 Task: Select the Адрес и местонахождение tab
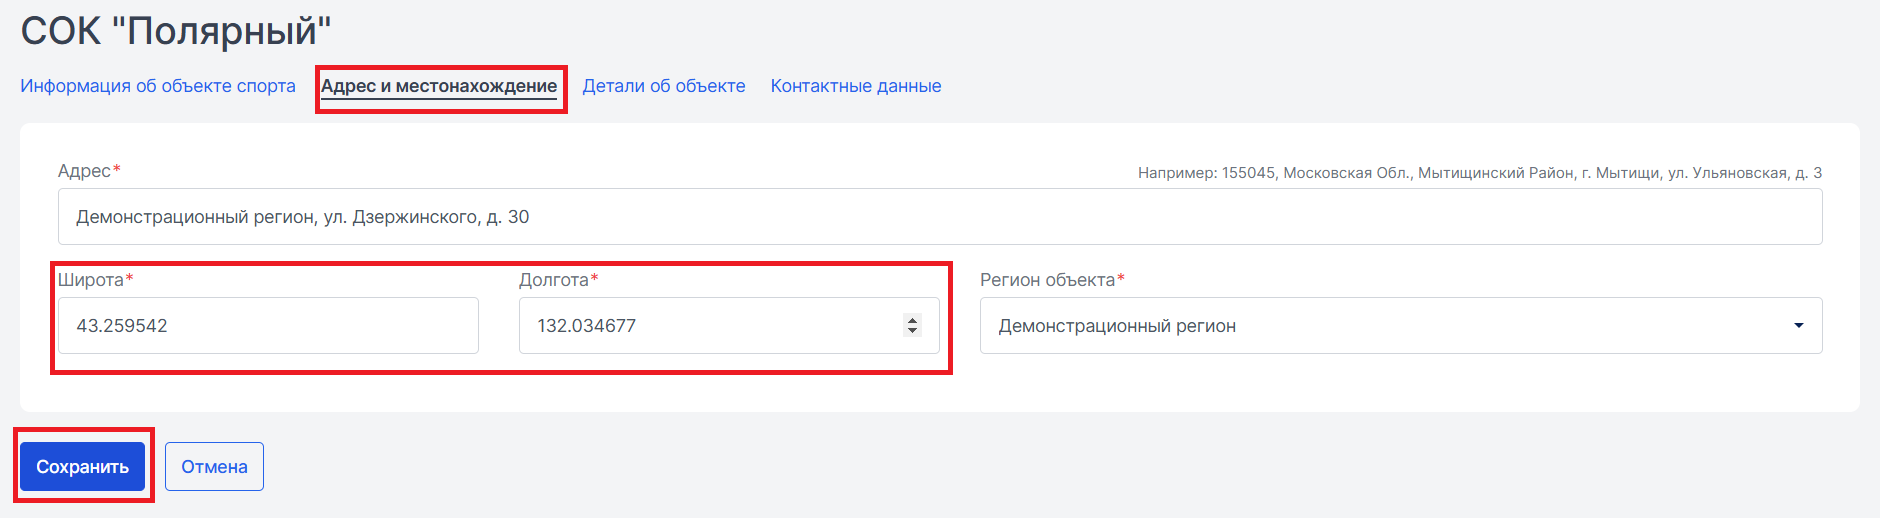439,86
